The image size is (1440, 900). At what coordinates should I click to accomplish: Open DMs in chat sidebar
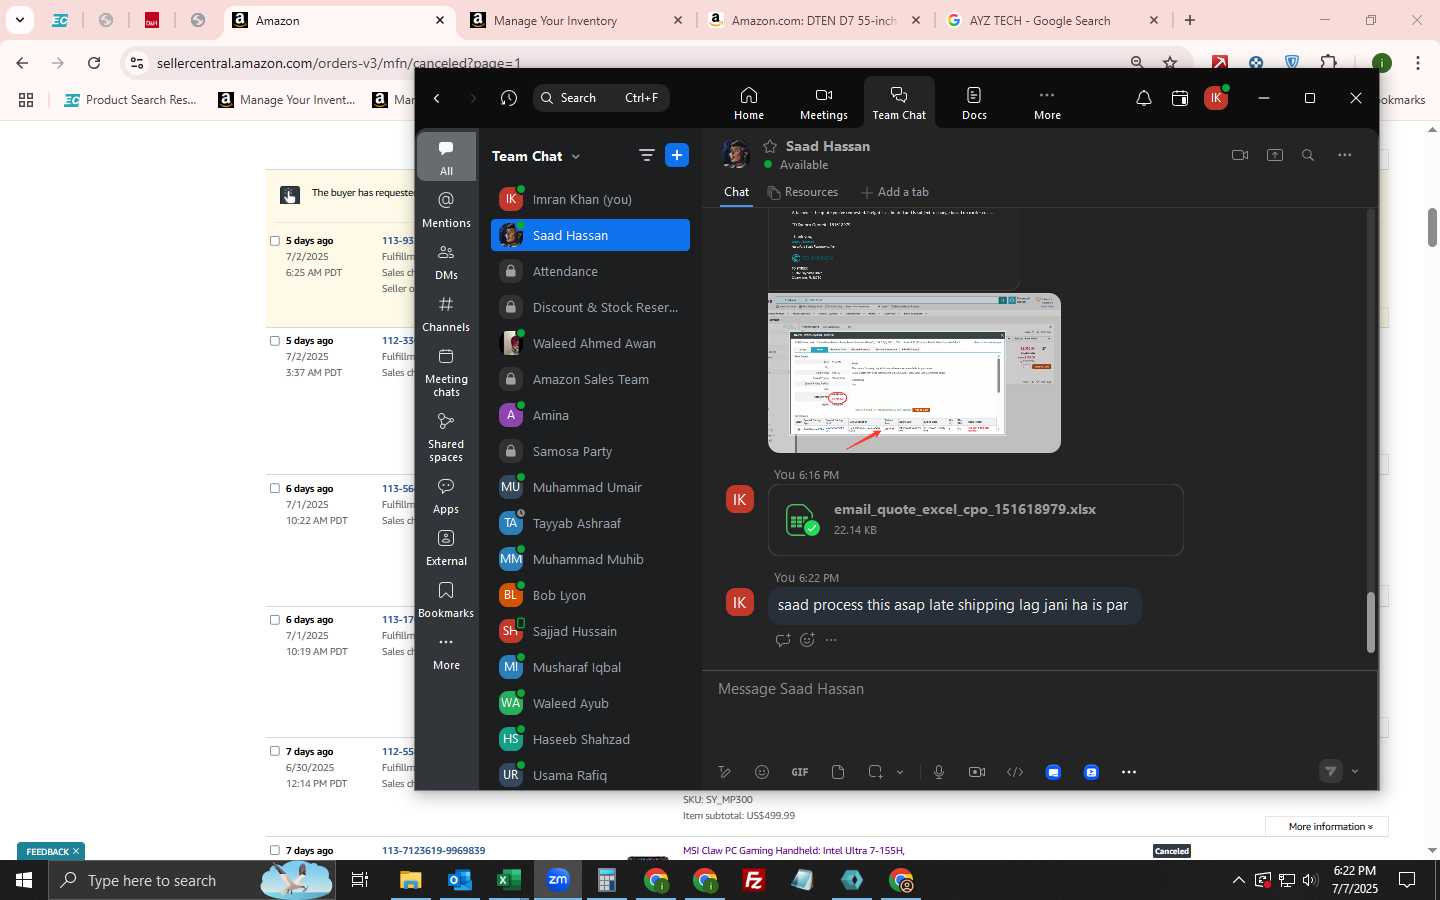446,262
